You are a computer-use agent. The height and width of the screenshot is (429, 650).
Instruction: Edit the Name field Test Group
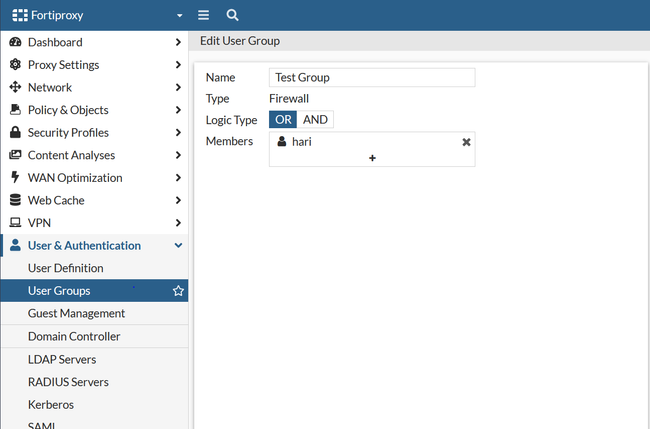[372, 77]
